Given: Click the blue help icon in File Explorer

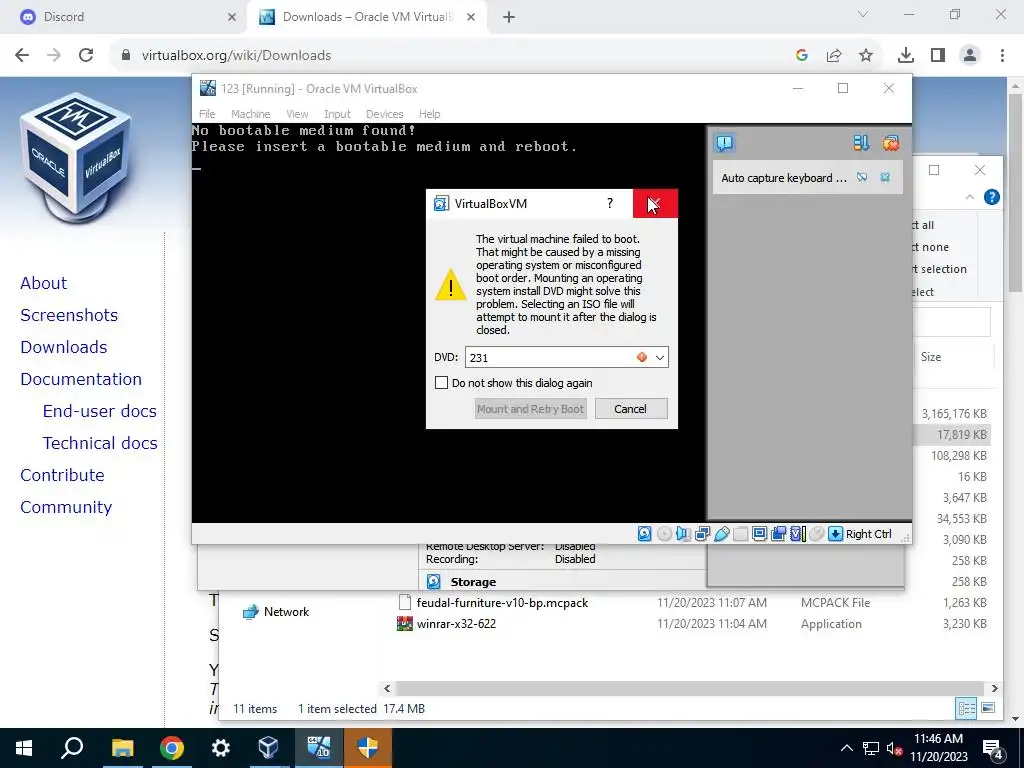Looking at the screenshot, I should coord(991,197).
